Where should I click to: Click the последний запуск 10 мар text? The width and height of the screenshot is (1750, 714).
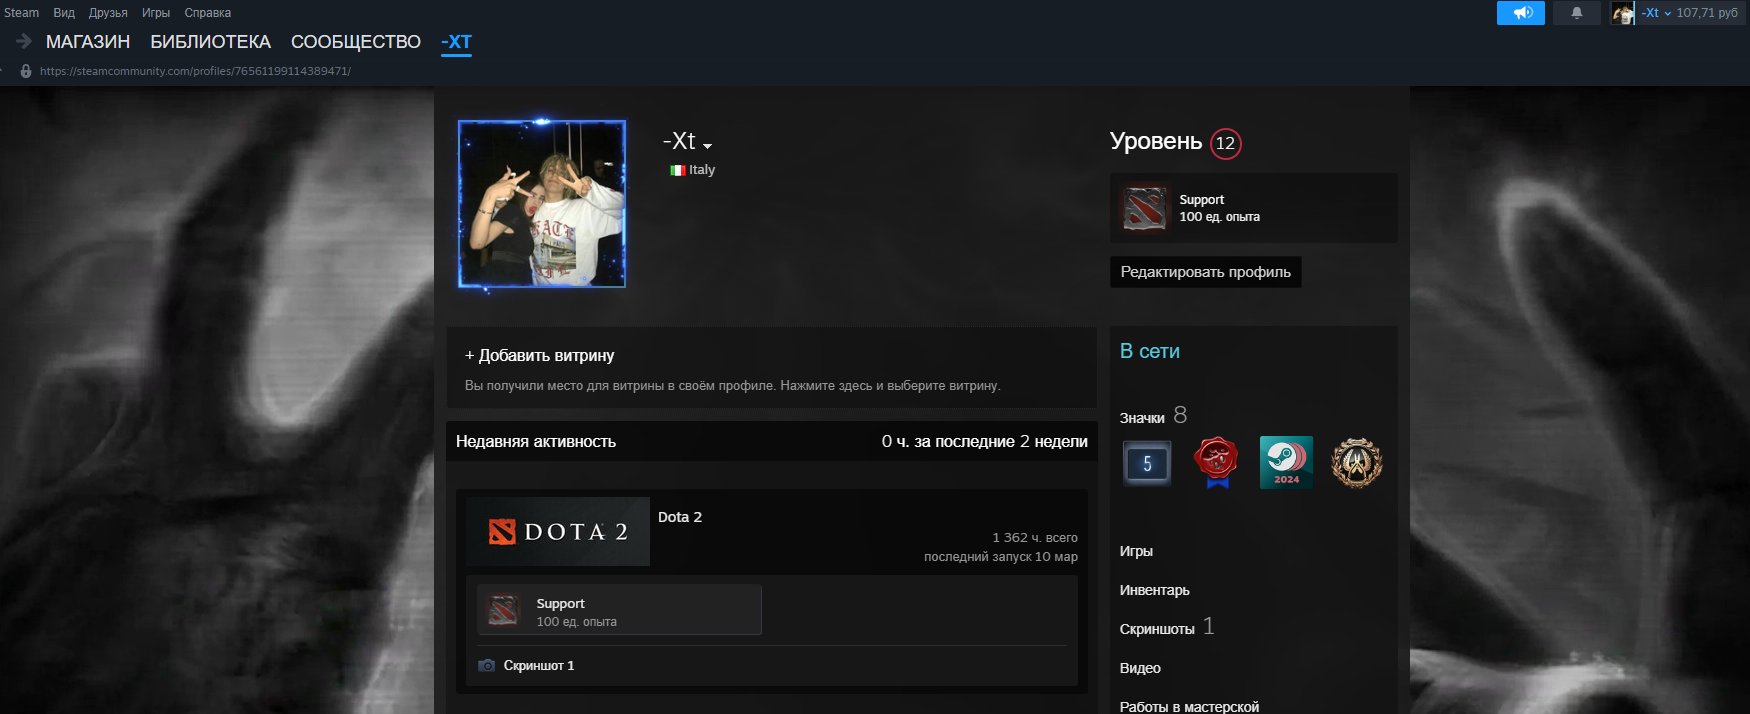pyautogui.click(x=1001, y=556)
